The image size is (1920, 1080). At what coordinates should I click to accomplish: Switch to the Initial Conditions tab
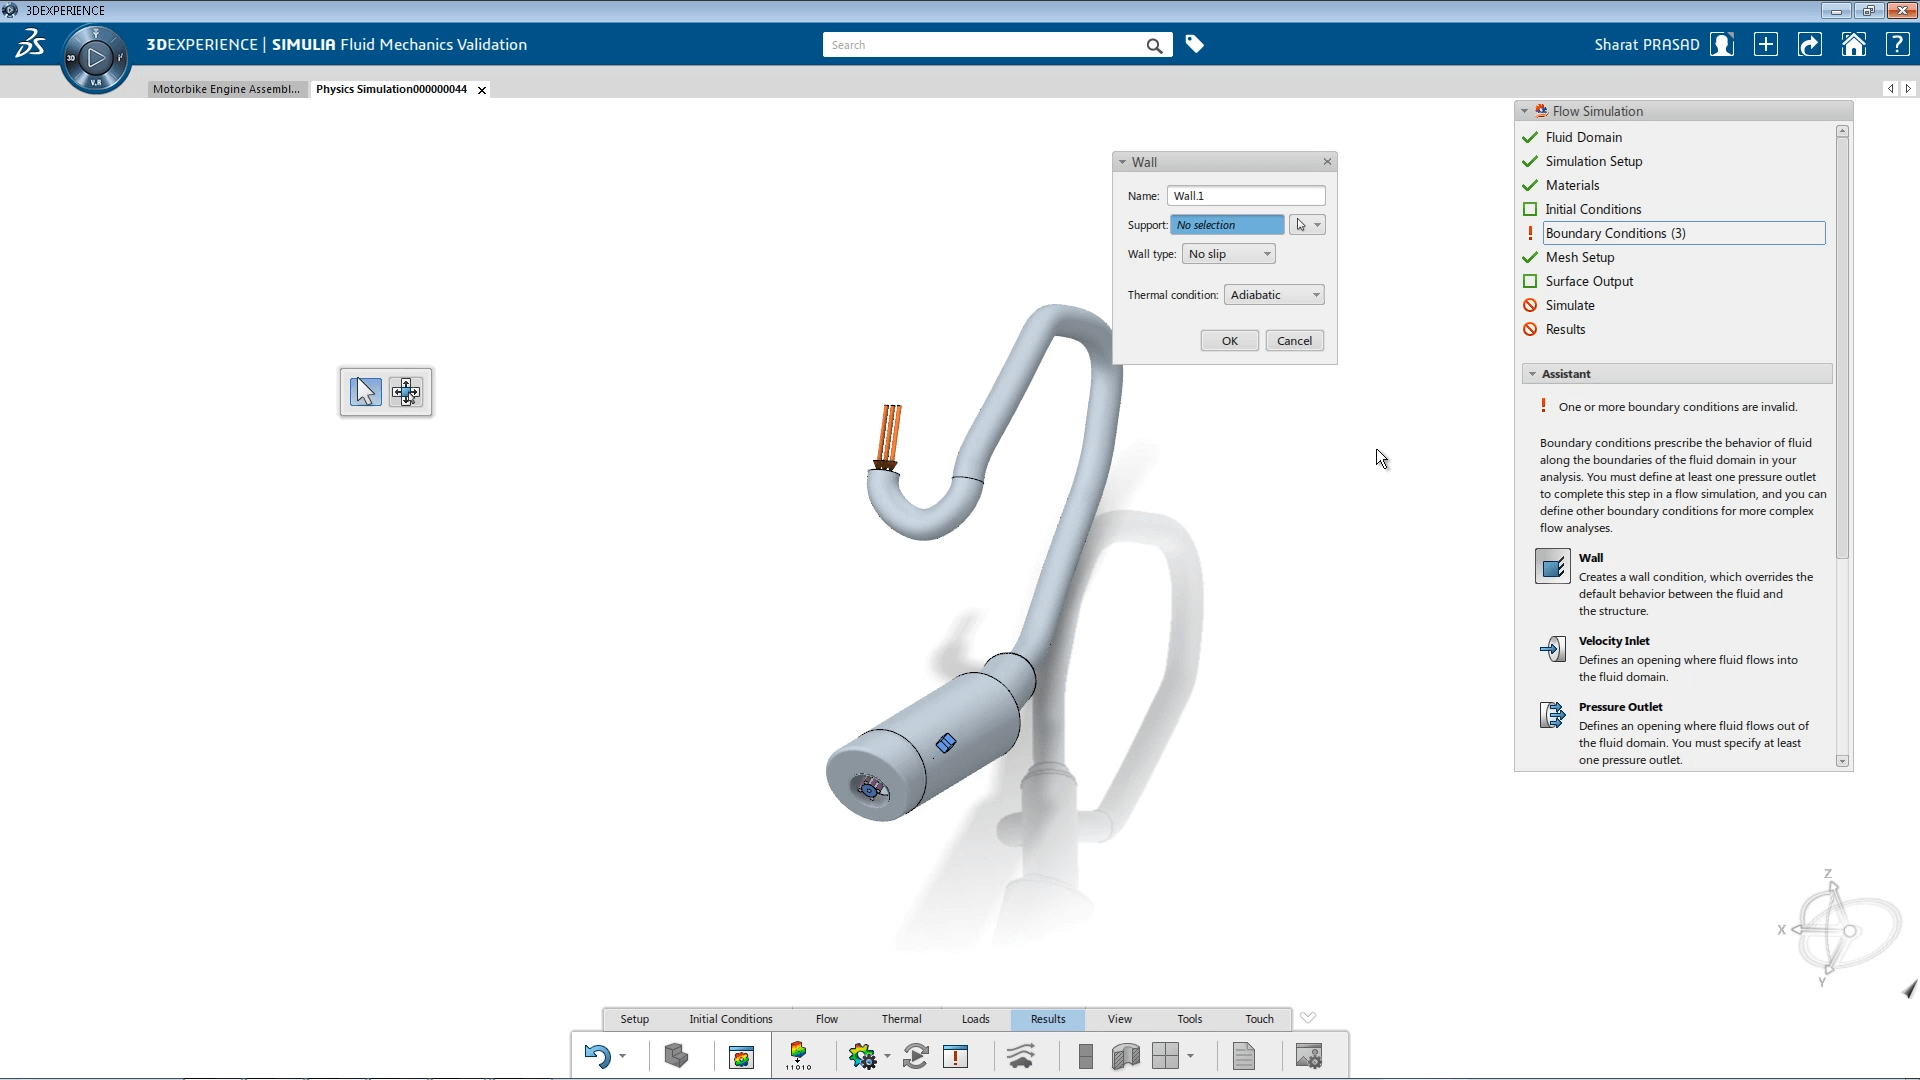(x=731, y=1019)
